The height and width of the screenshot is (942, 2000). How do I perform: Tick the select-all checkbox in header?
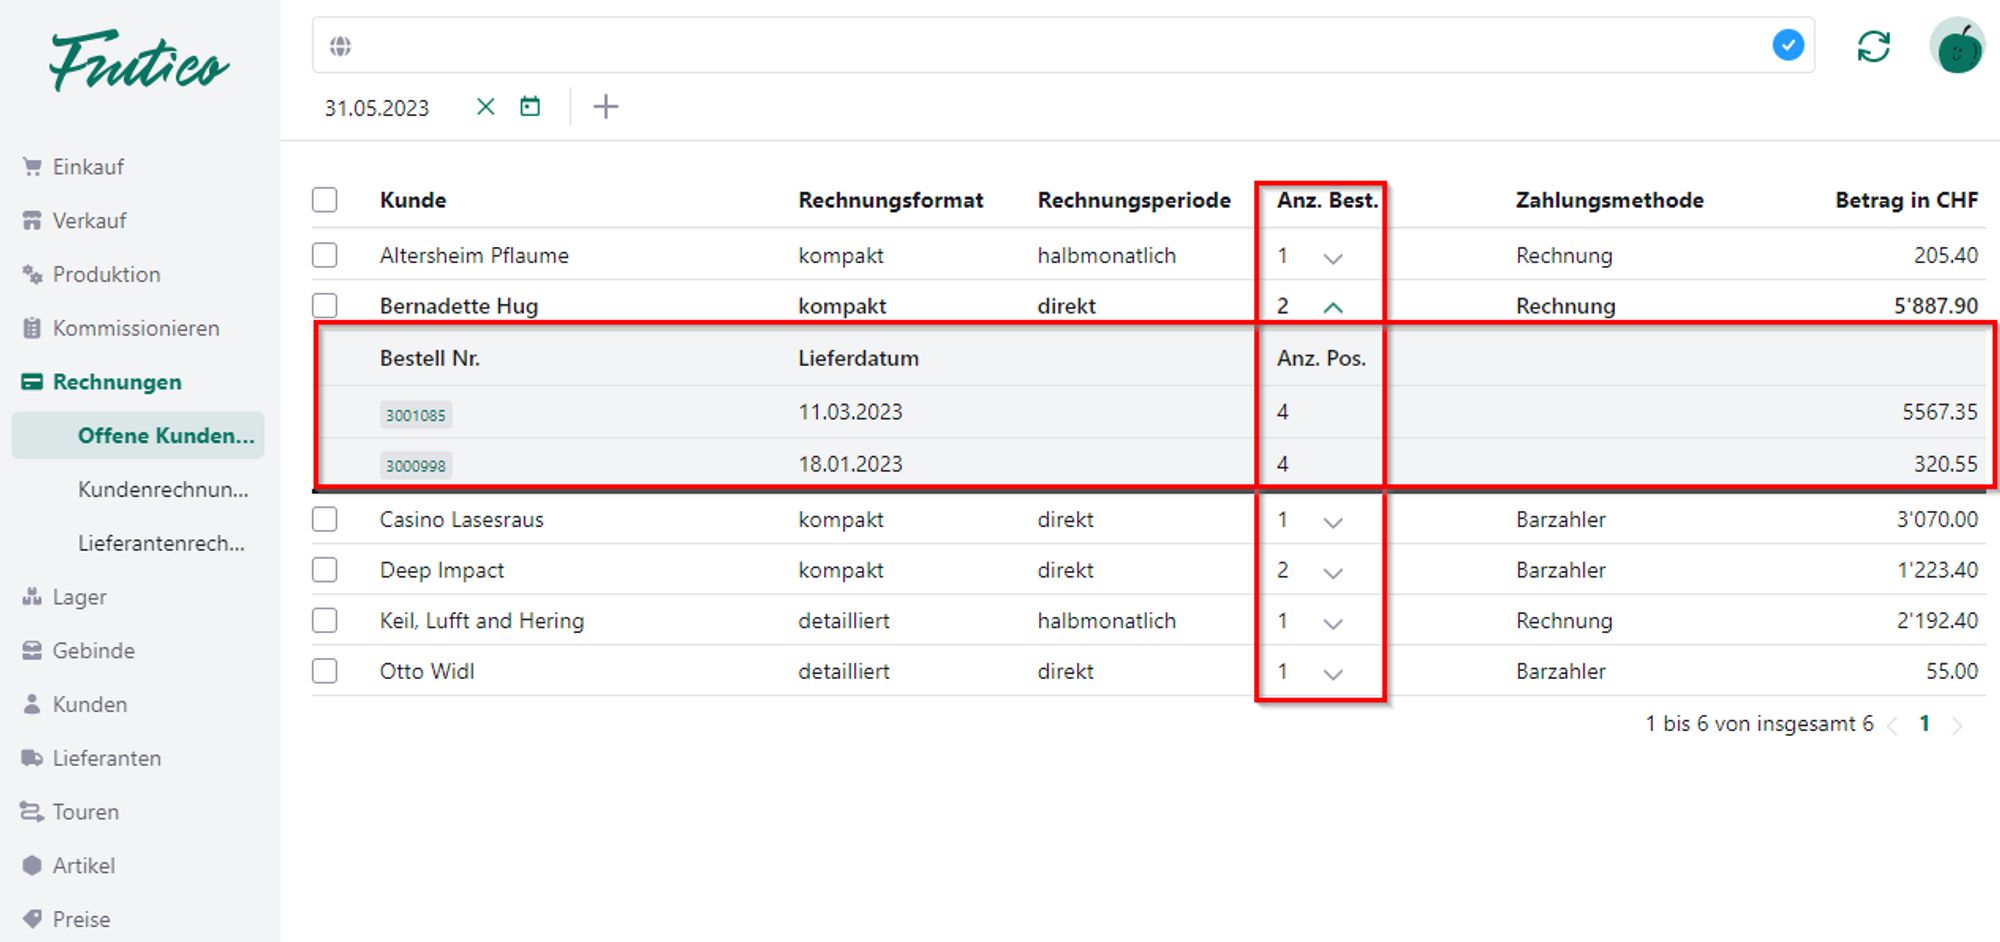(325, 200)
